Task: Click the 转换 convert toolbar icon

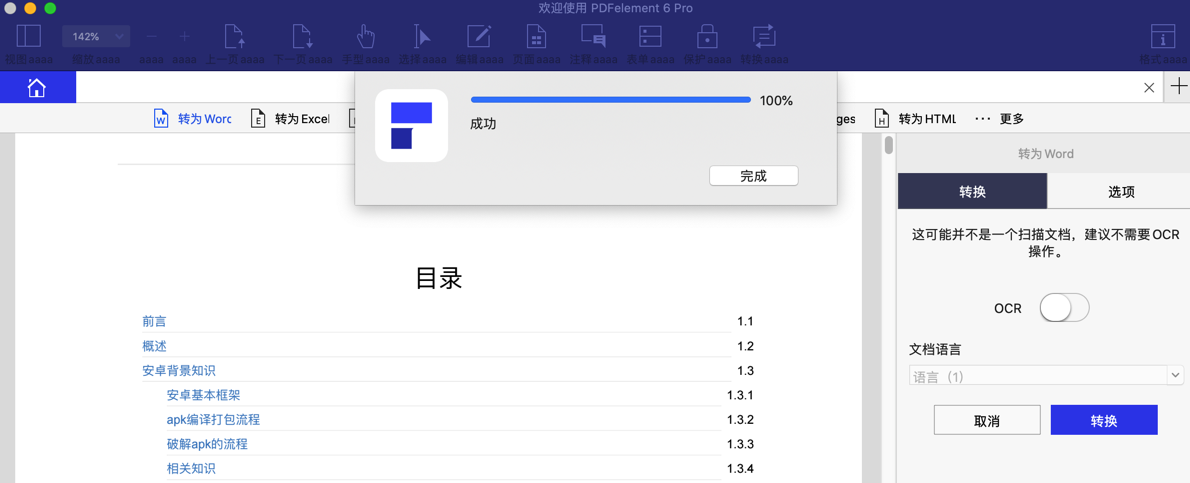Action: (x=764, y=37)
